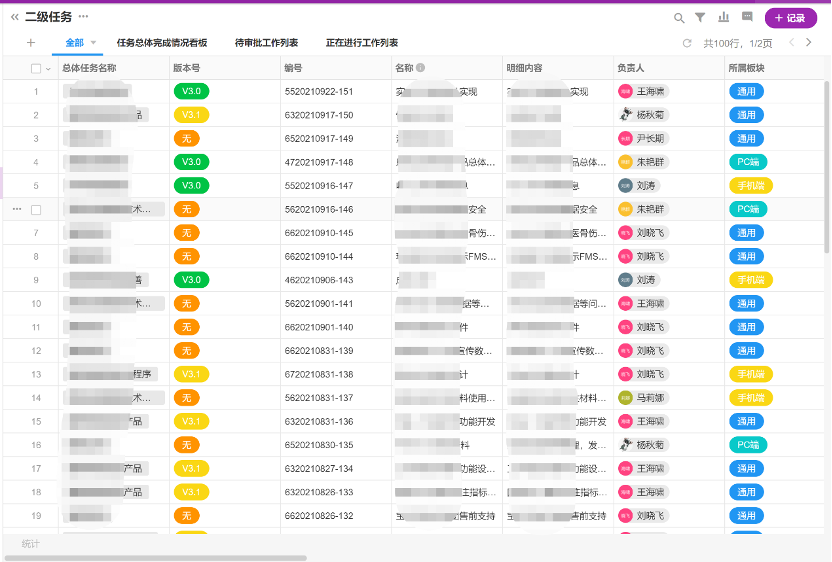This screenshot has height=562, width=832.
Task: Click the plus icon to add view
Action: point(31,43)
